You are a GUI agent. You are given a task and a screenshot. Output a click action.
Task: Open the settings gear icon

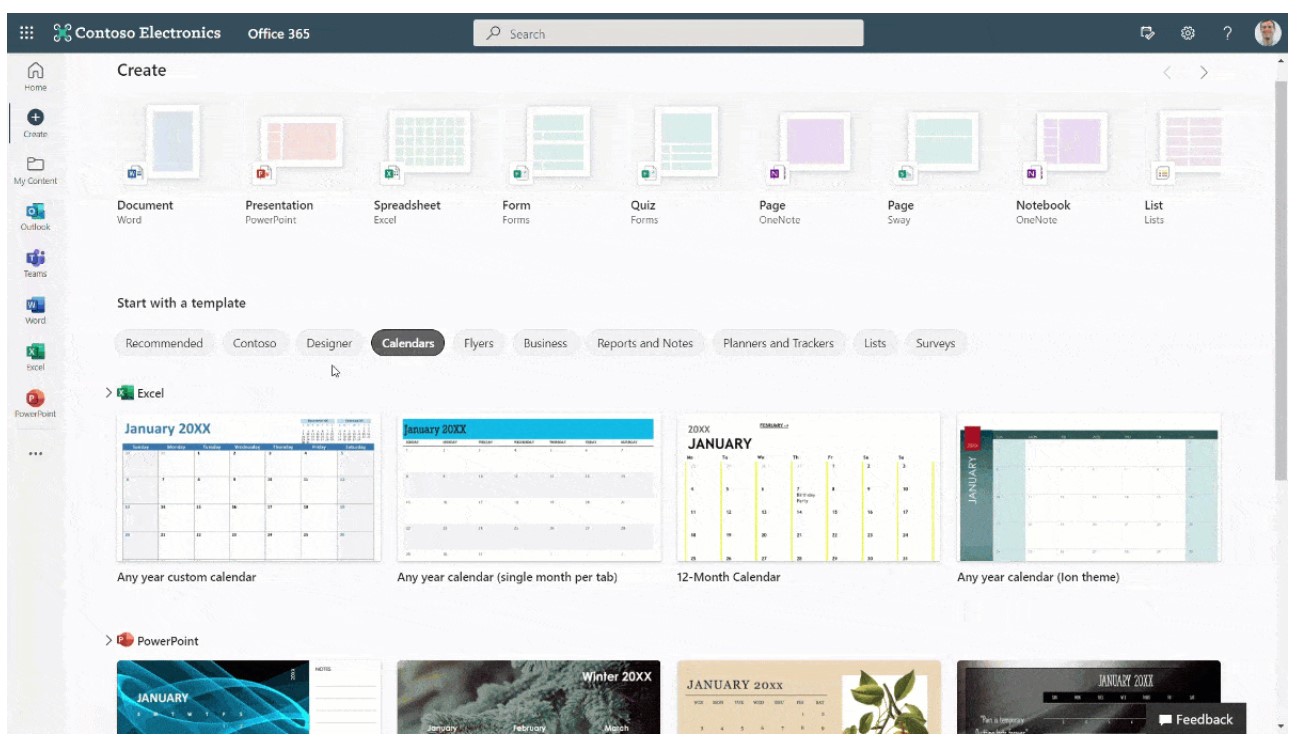click(x=1188, y=33)
